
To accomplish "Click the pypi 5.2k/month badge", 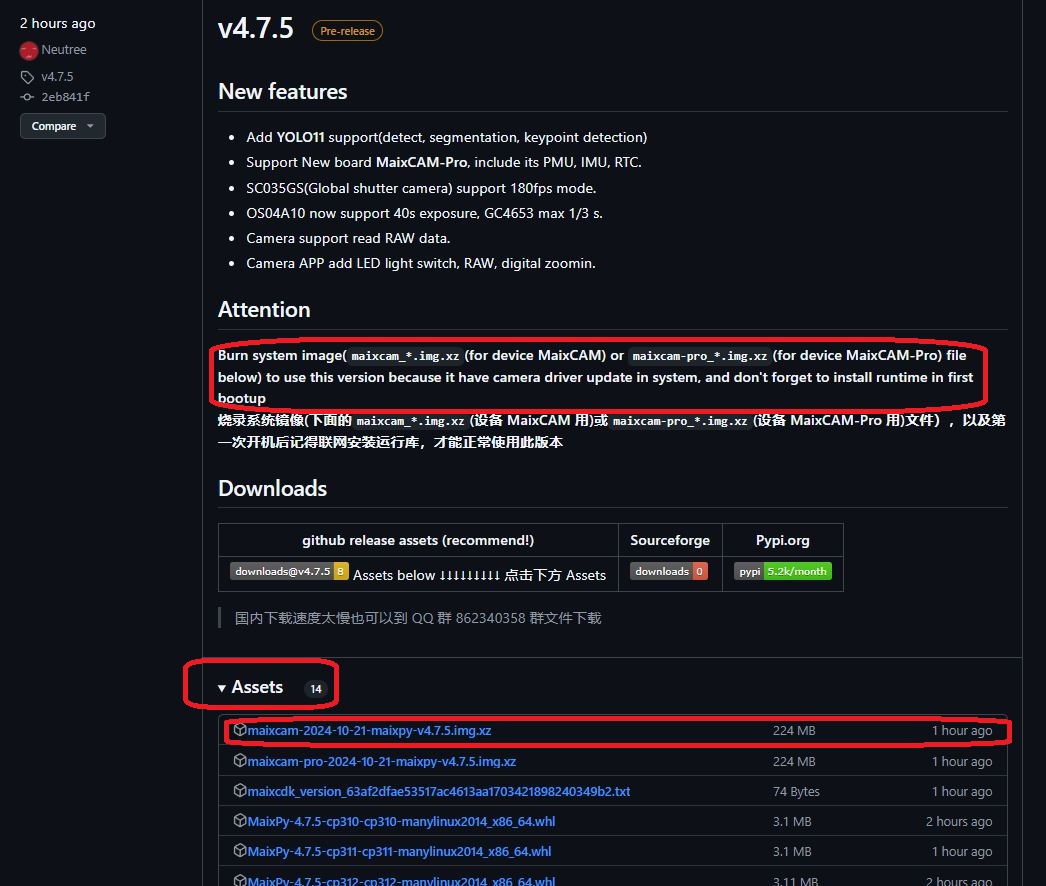I will tap(782, 571).
